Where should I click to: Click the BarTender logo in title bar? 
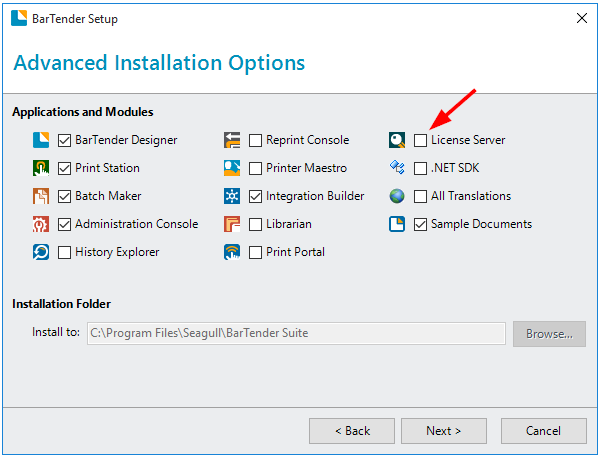click(x=19, y=18)
